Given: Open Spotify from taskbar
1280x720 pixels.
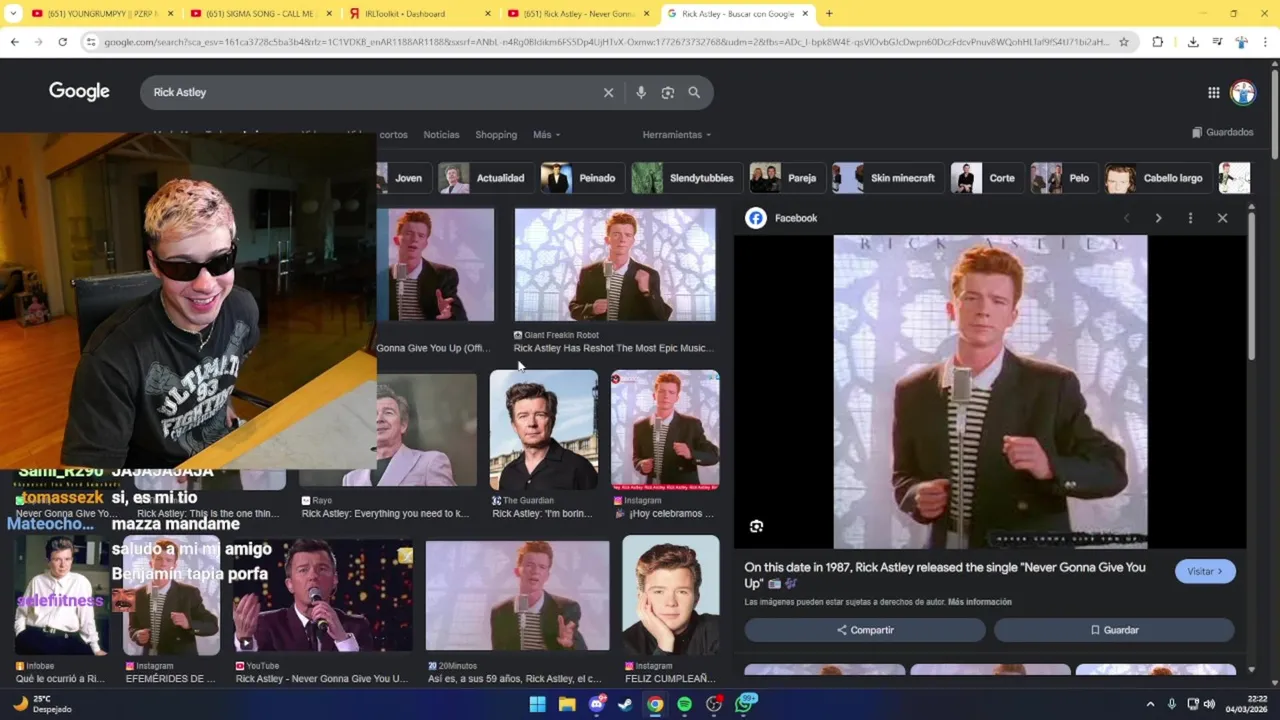Looking at the screenshot, I should (684, 704).
